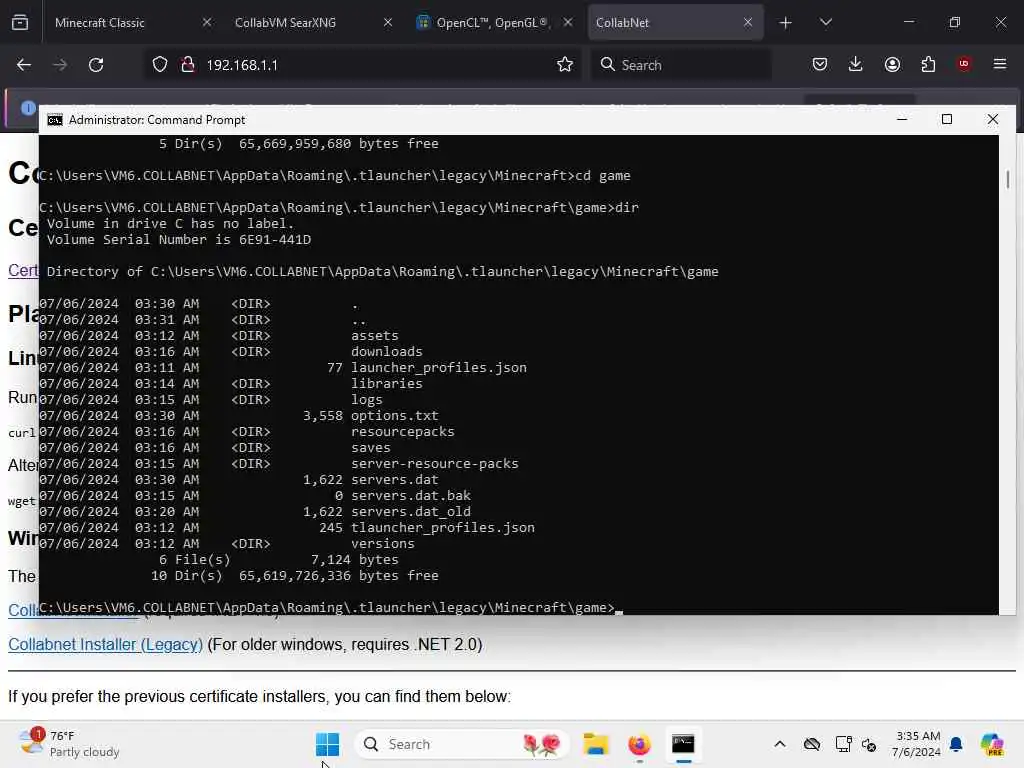Open the cloud sync tray icon
1024x768 pixels.
point(812,744)
